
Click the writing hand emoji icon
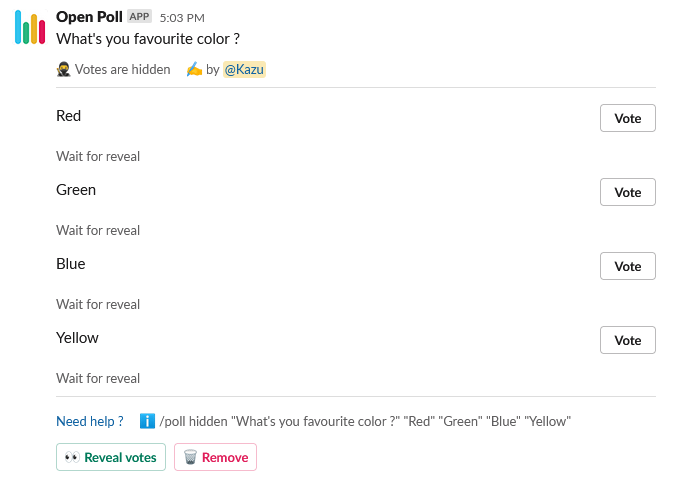click(194, 70)
